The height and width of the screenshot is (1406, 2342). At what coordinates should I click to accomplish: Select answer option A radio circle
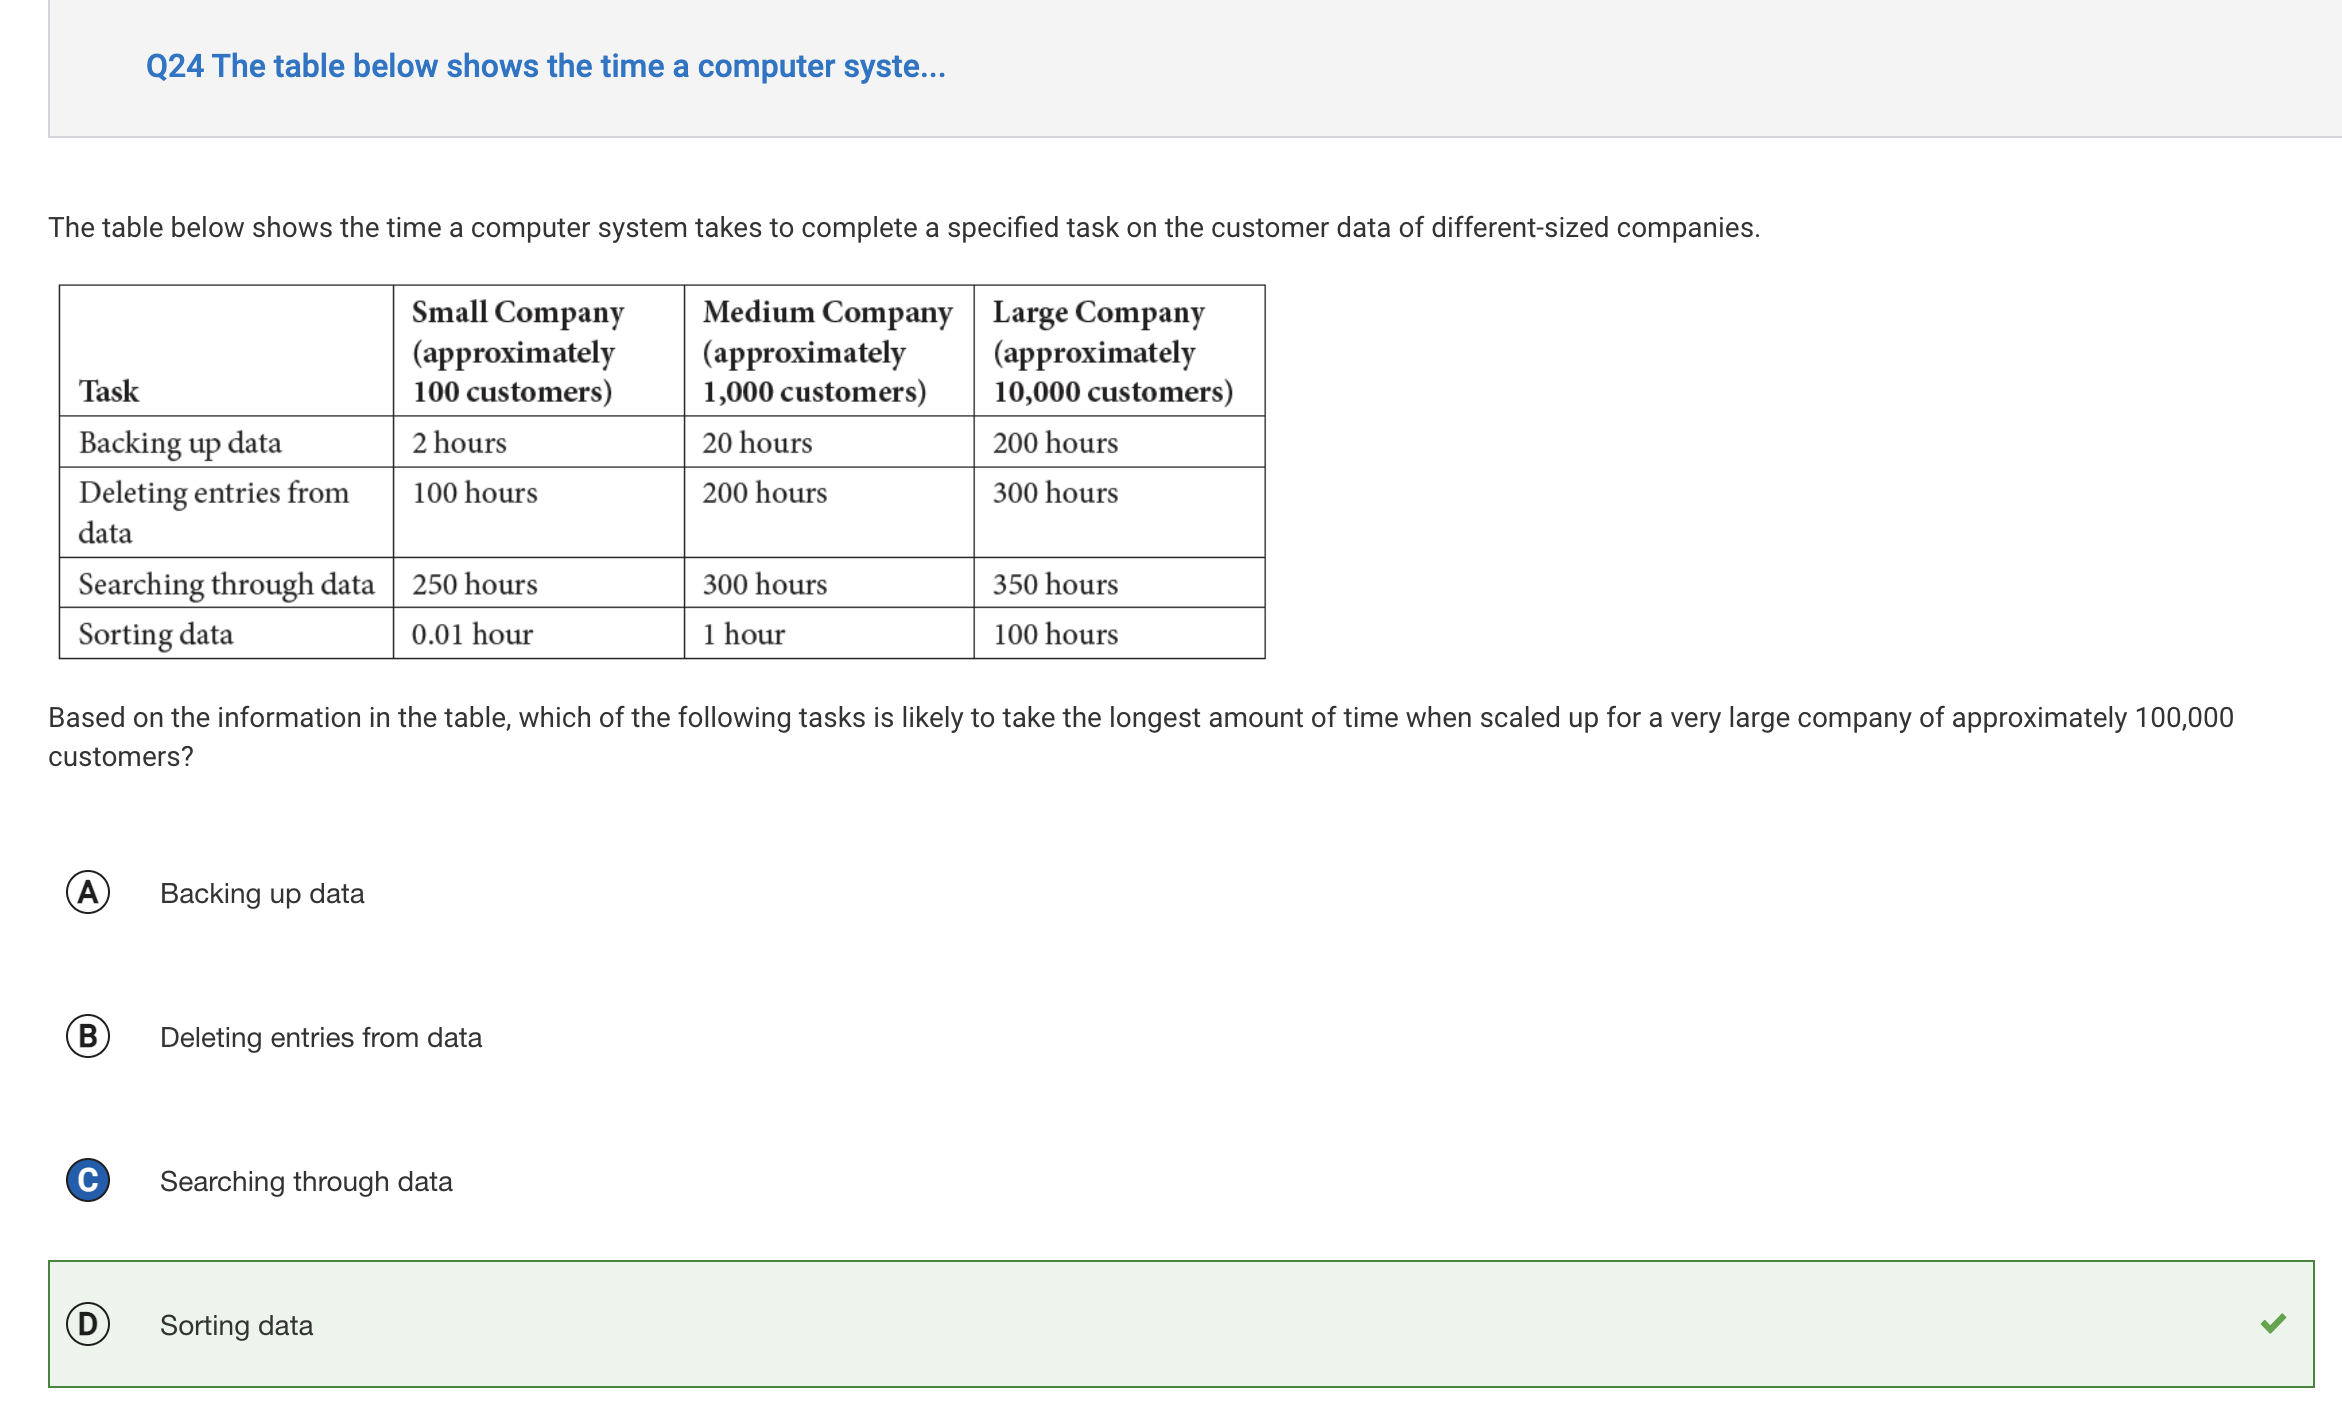tap(88, 892)
